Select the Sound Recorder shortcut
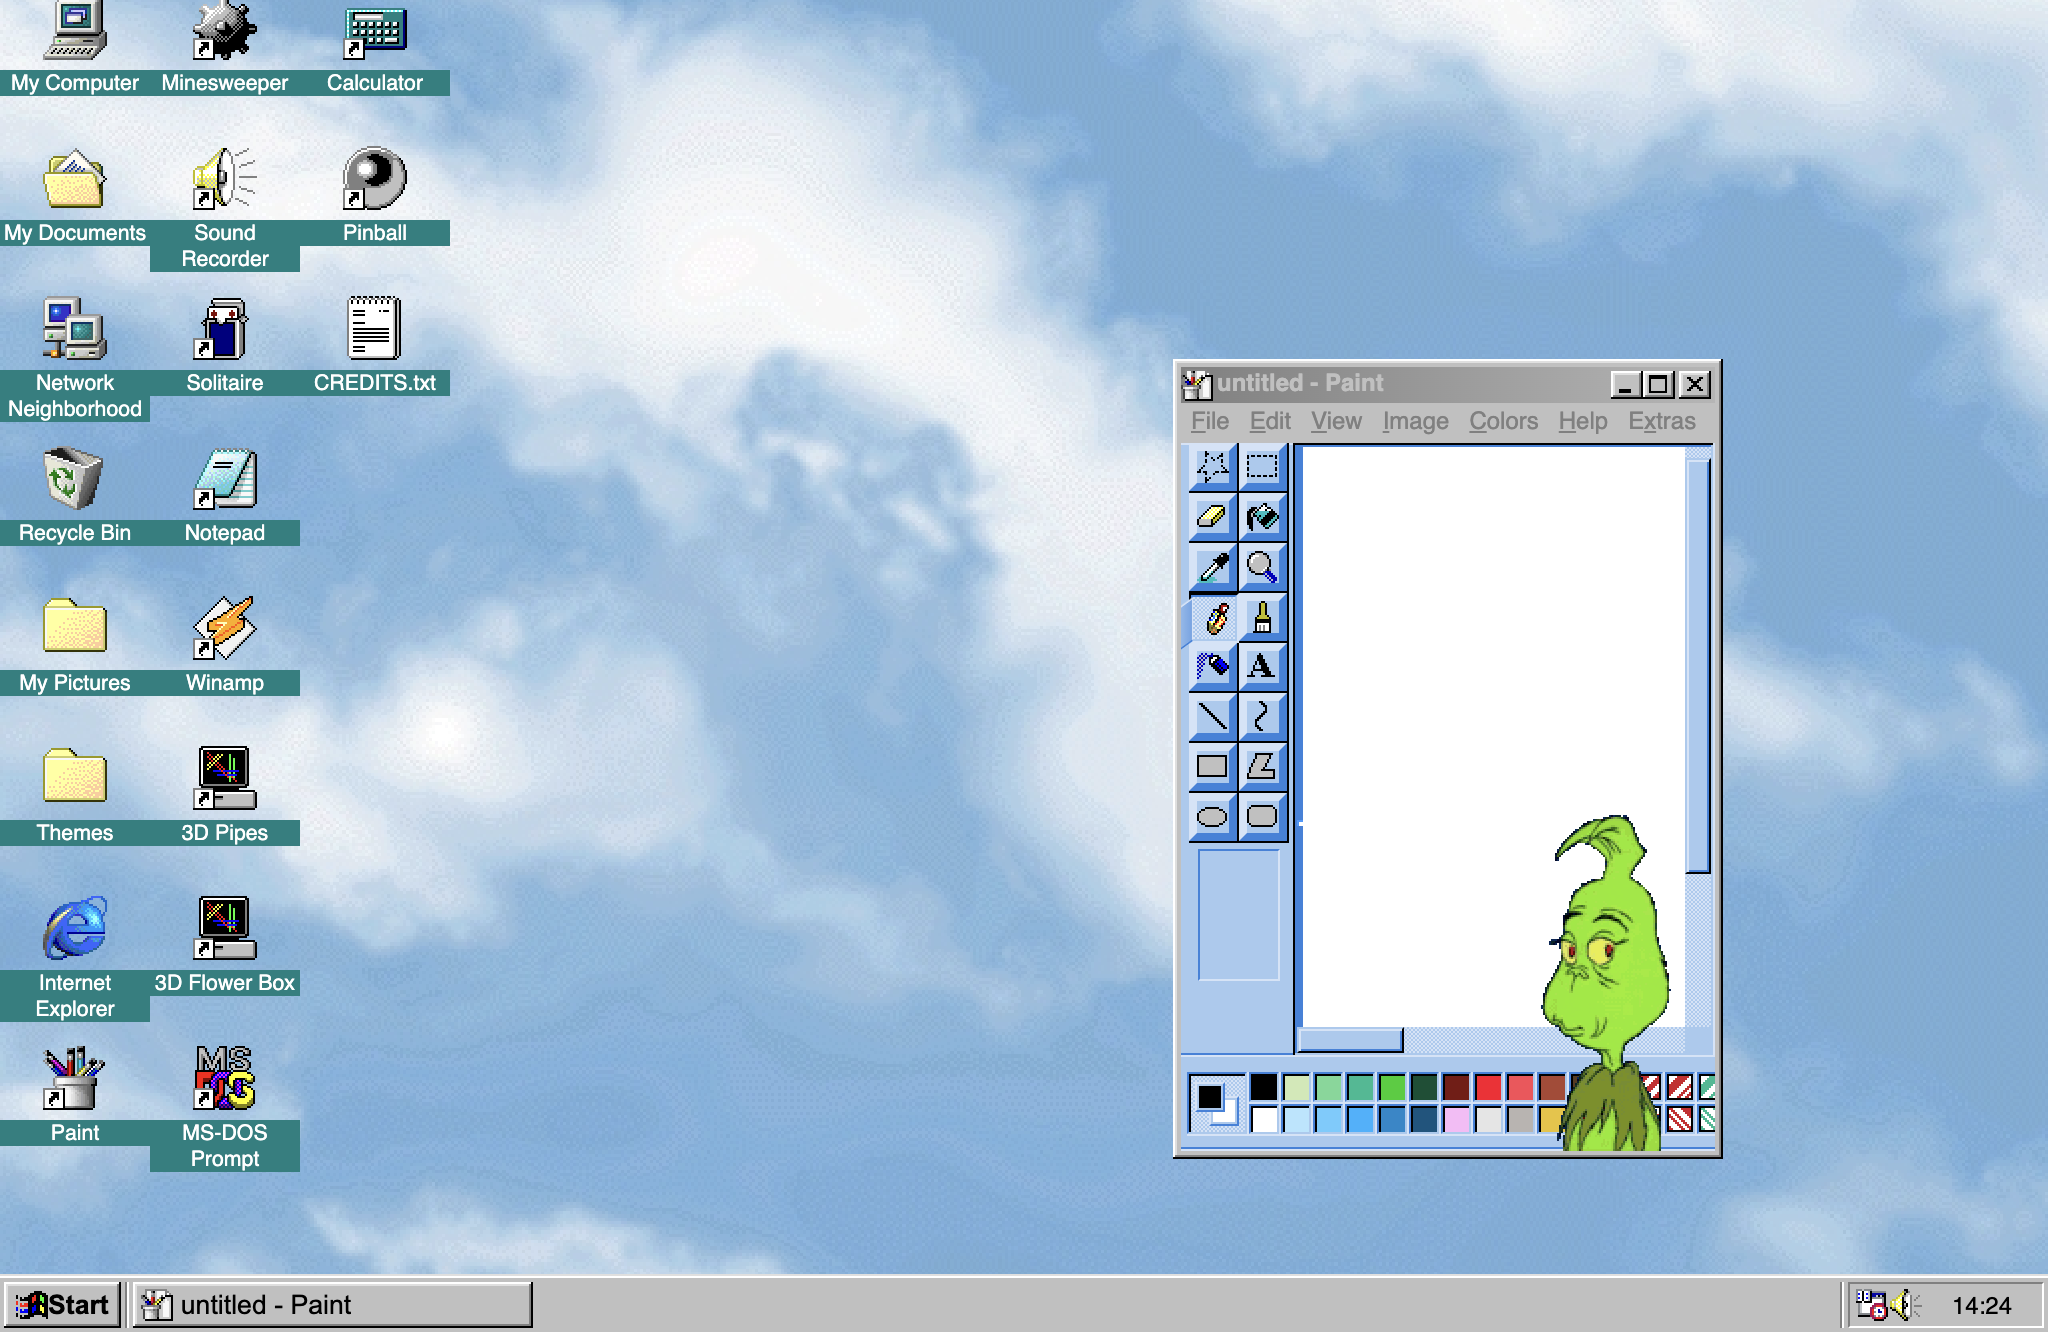This screenshot has height=1332, width=2048. pyautogui.click(x=225, y=208)
